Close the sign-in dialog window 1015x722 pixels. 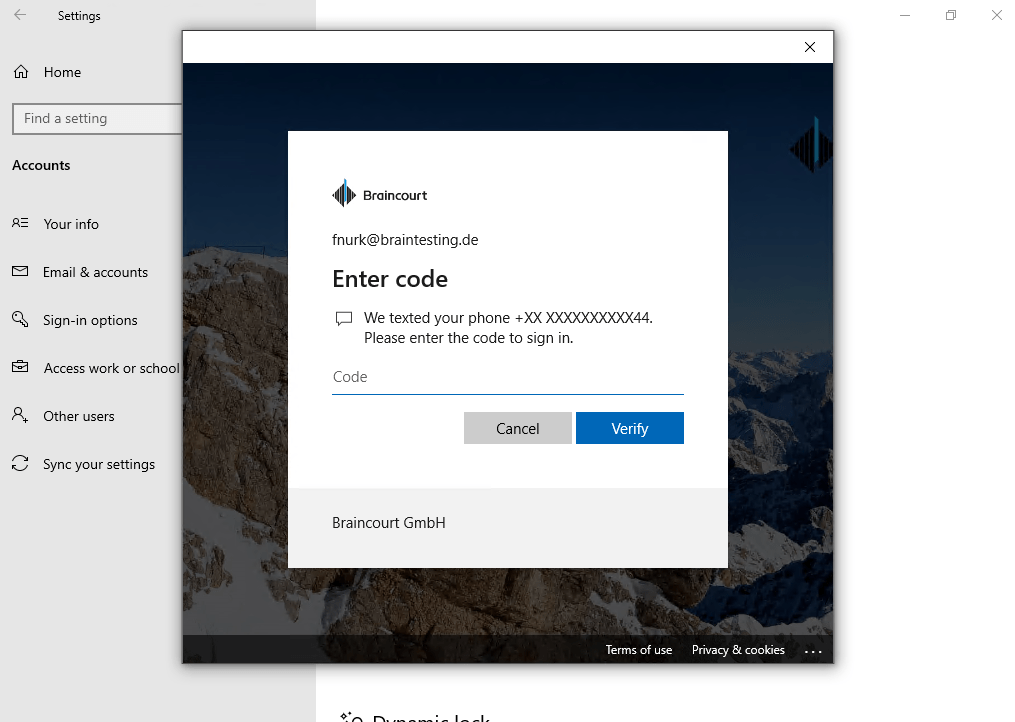(x=810, y=47)
